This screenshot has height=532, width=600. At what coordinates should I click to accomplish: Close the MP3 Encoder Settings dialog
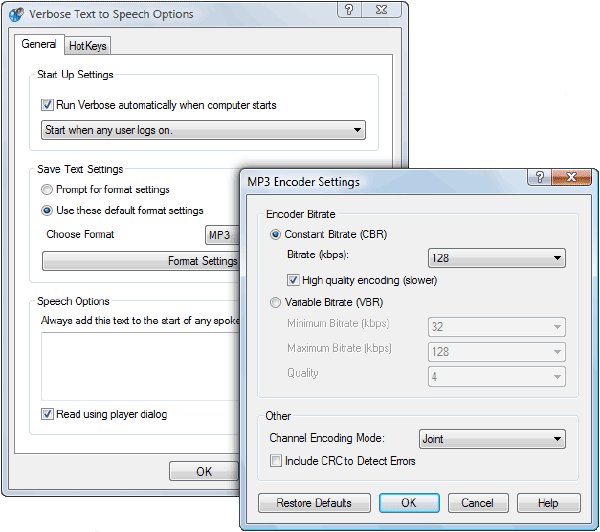tap(572, 177)
